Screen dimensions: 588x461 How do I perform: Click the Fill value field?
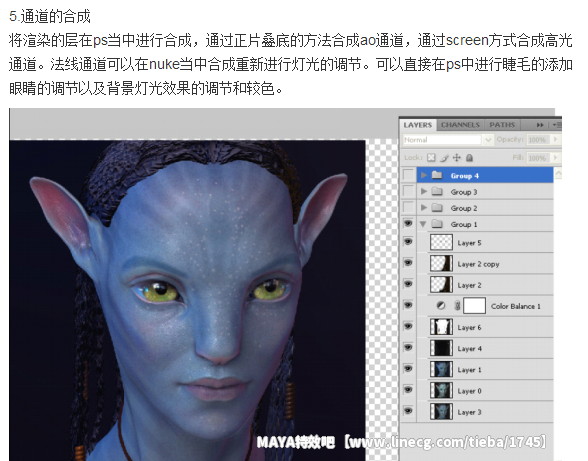click(538, 158)
